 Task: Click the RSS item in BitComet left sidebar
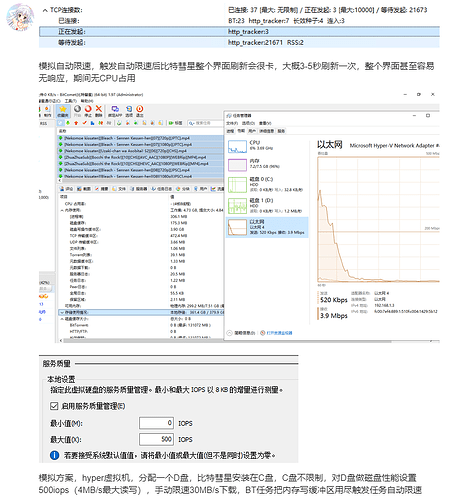point(43,123)
